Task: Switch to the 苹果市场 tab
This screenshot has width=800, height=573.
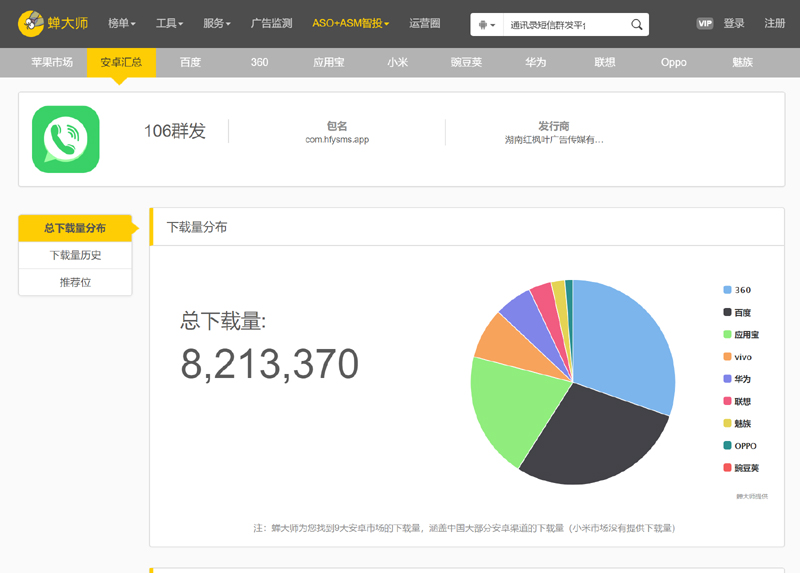Action: pos(52,62)
